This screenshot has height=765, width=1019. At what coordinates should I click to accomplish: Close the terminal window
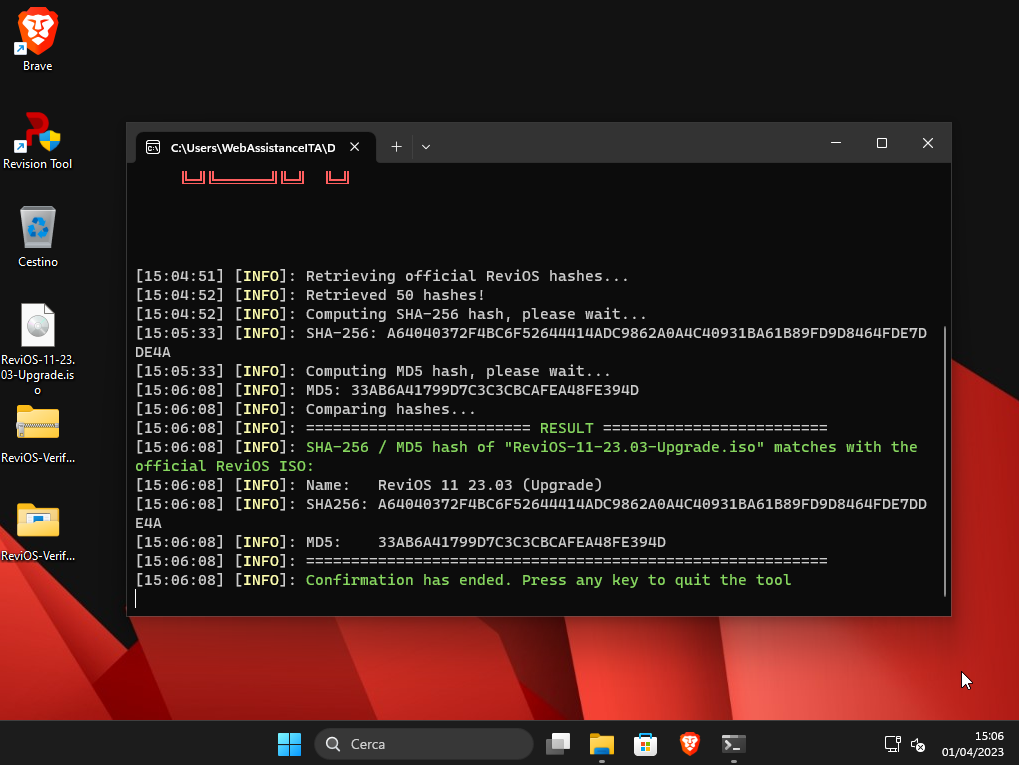[x=928, y=143]
